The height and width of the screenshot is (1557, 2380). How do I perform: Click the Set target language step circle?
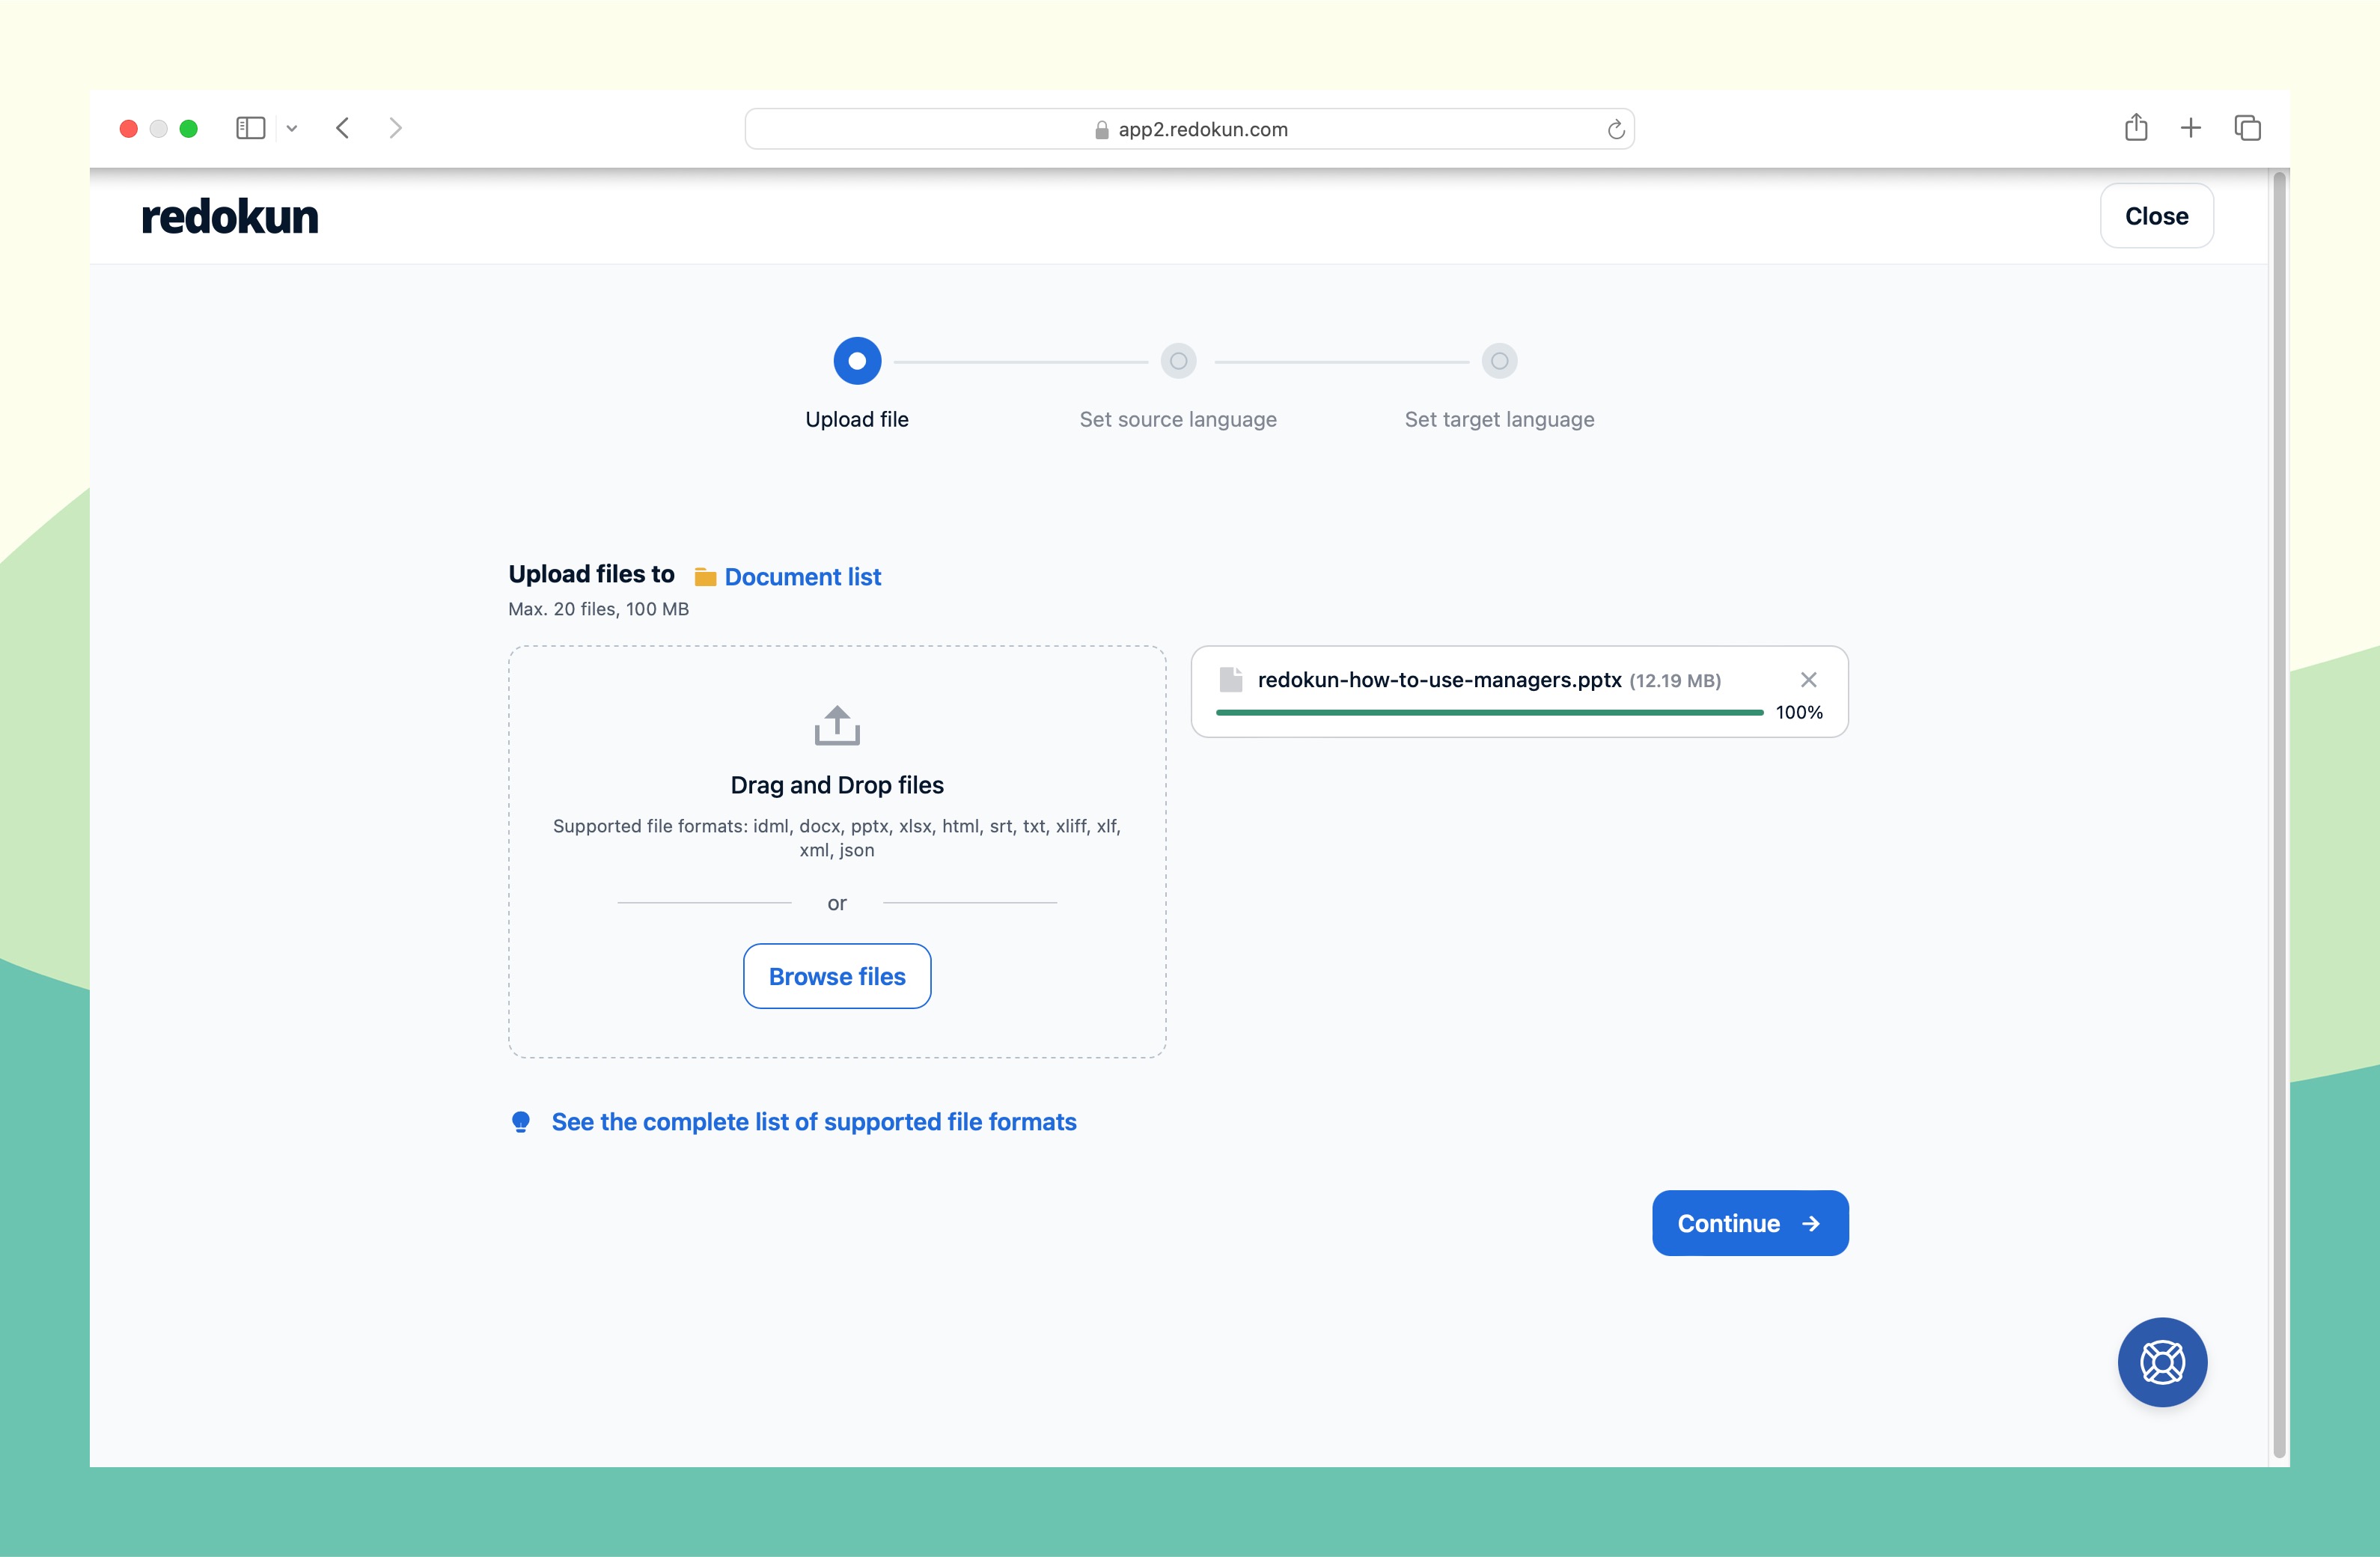coord(1498,360)
